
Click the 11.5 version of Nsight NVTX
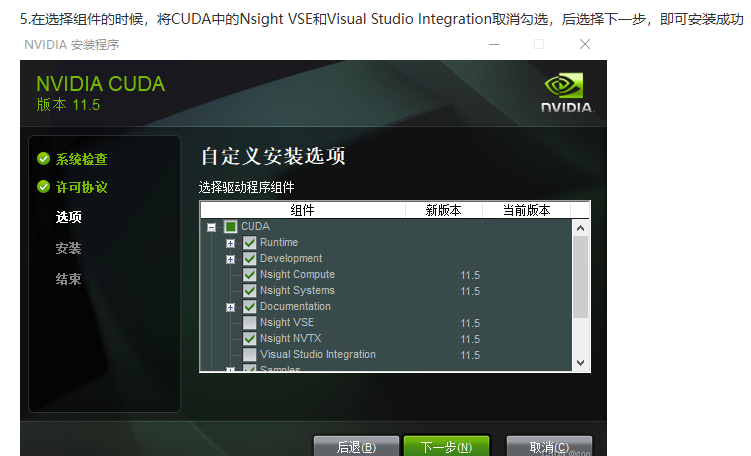click(x=470, y=339)
